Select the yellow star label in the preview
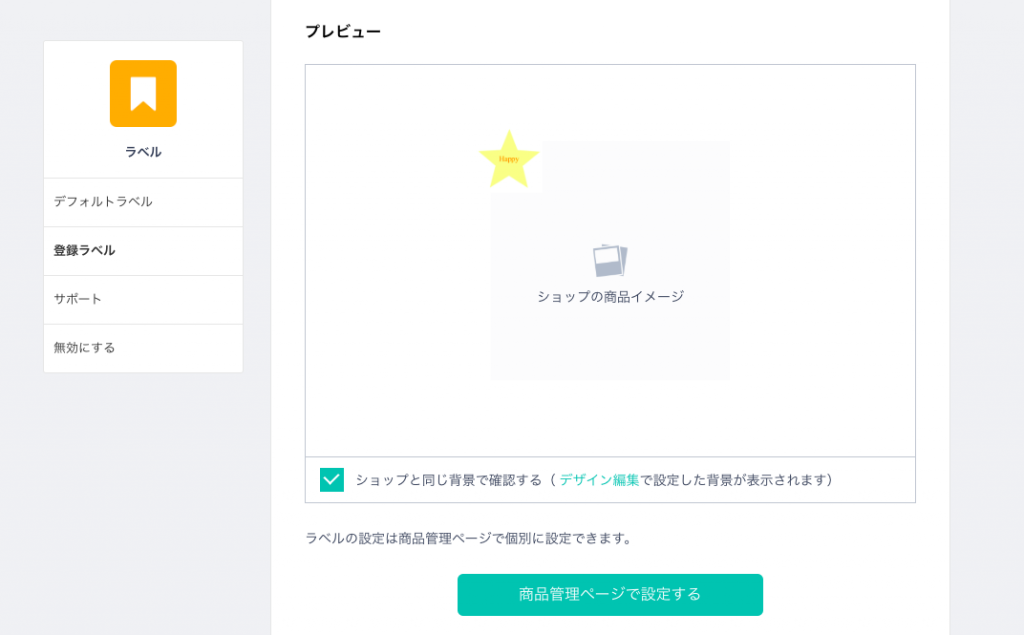The width and height of the screenshot is (1024, 635). pos(509,158)
